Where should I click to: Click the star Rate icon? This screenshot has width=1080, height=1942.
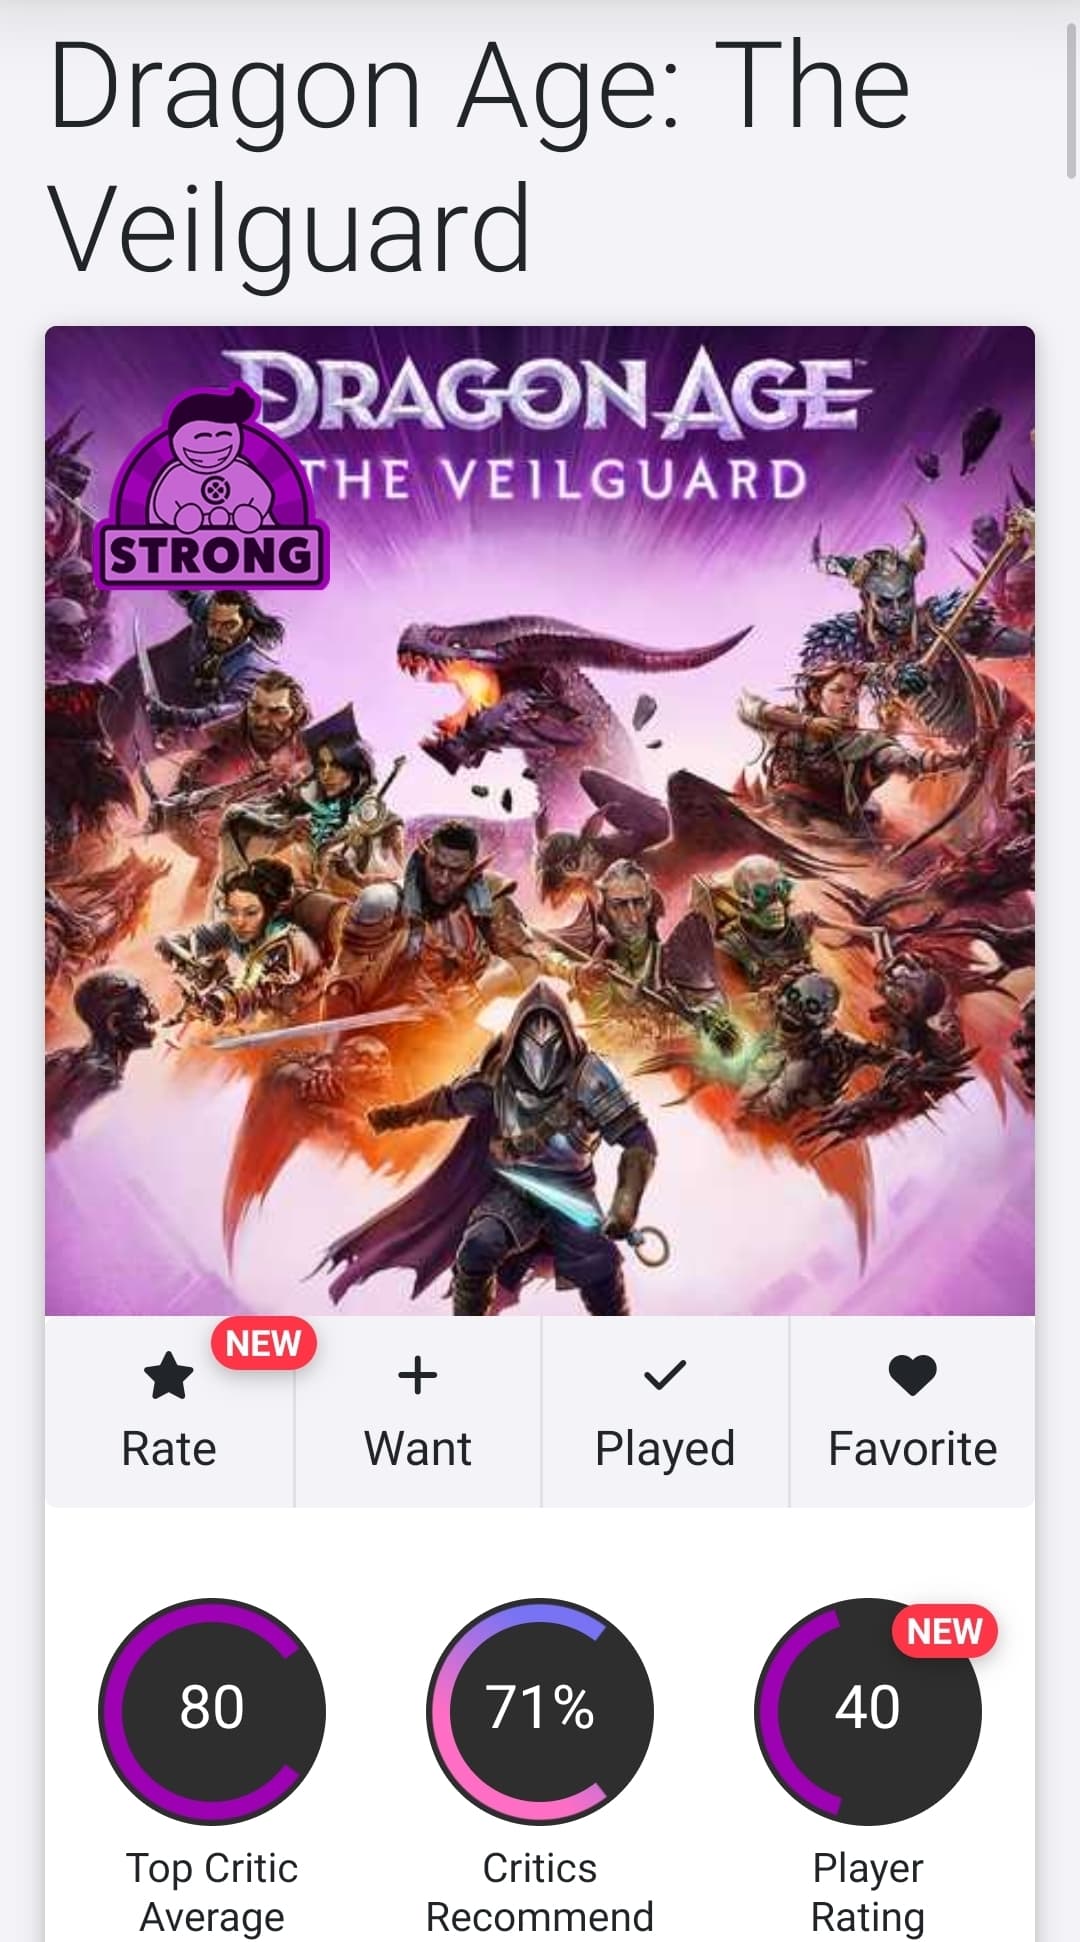tap(168, 1375)
